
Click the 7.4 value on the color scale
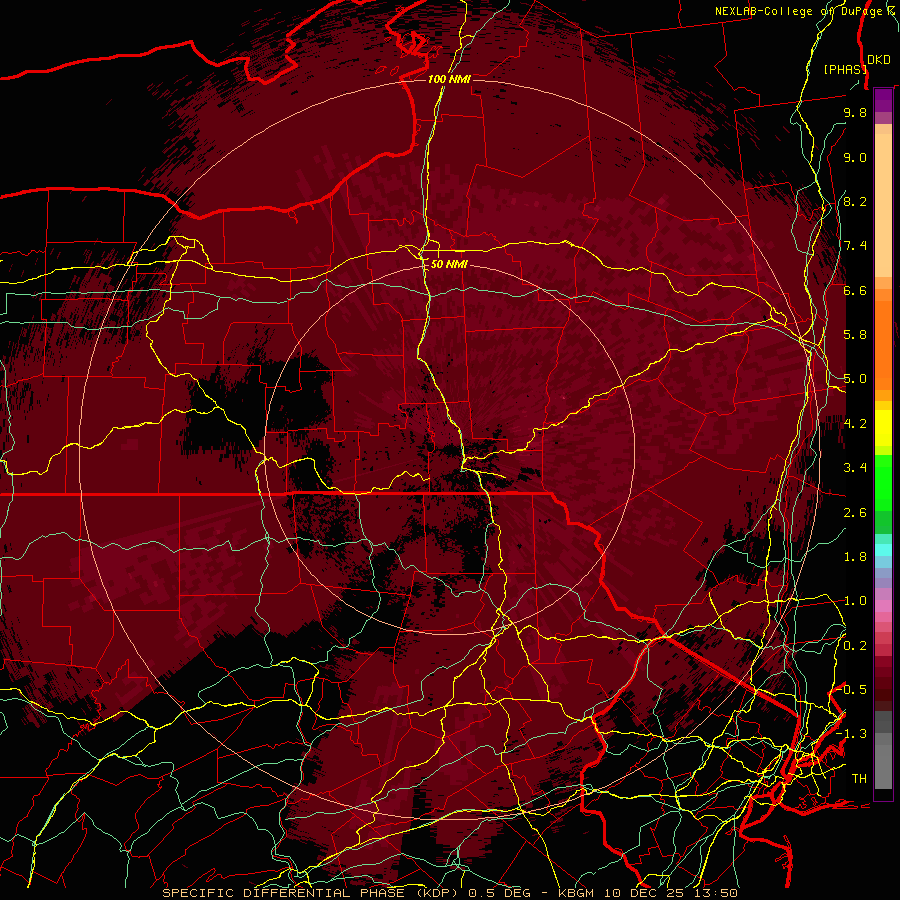click(x=855, y=246)
